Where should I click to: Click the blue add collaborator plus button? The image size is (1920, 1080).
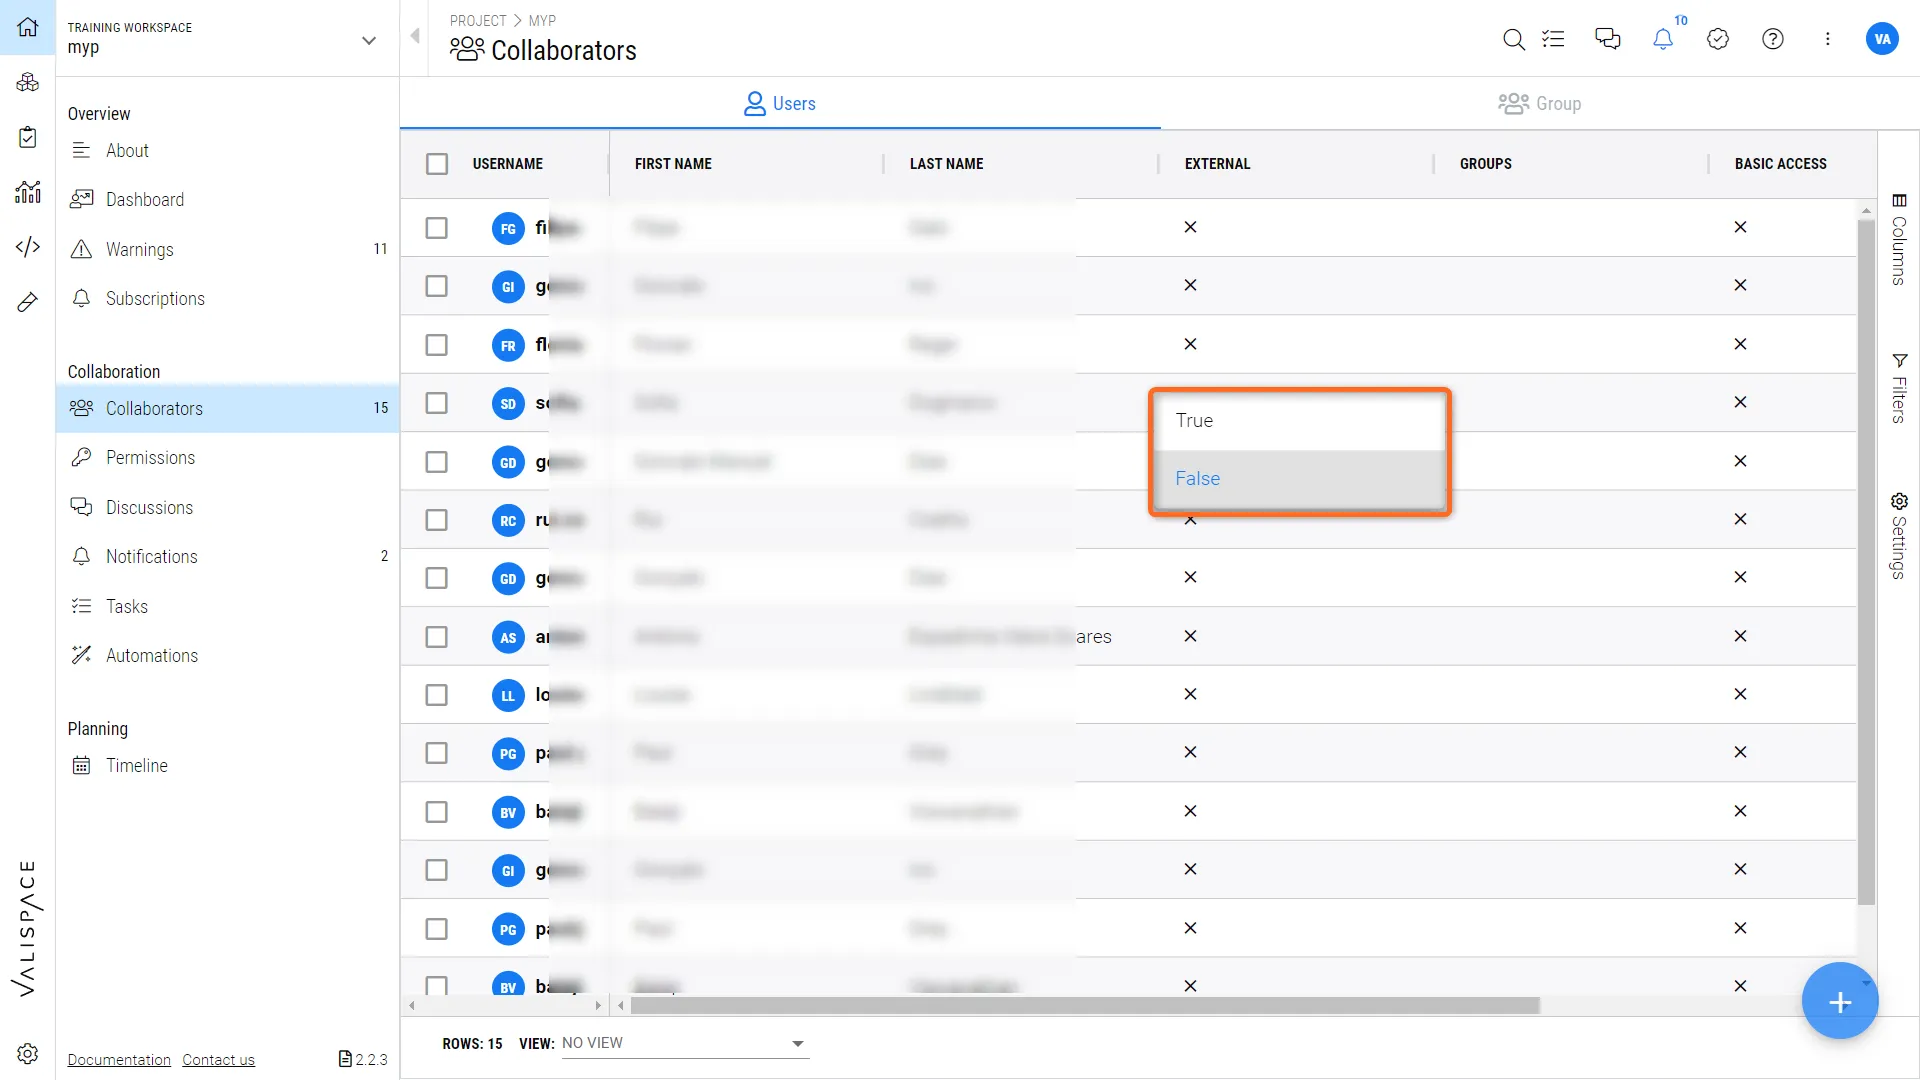click(x=1839, y=1001)
